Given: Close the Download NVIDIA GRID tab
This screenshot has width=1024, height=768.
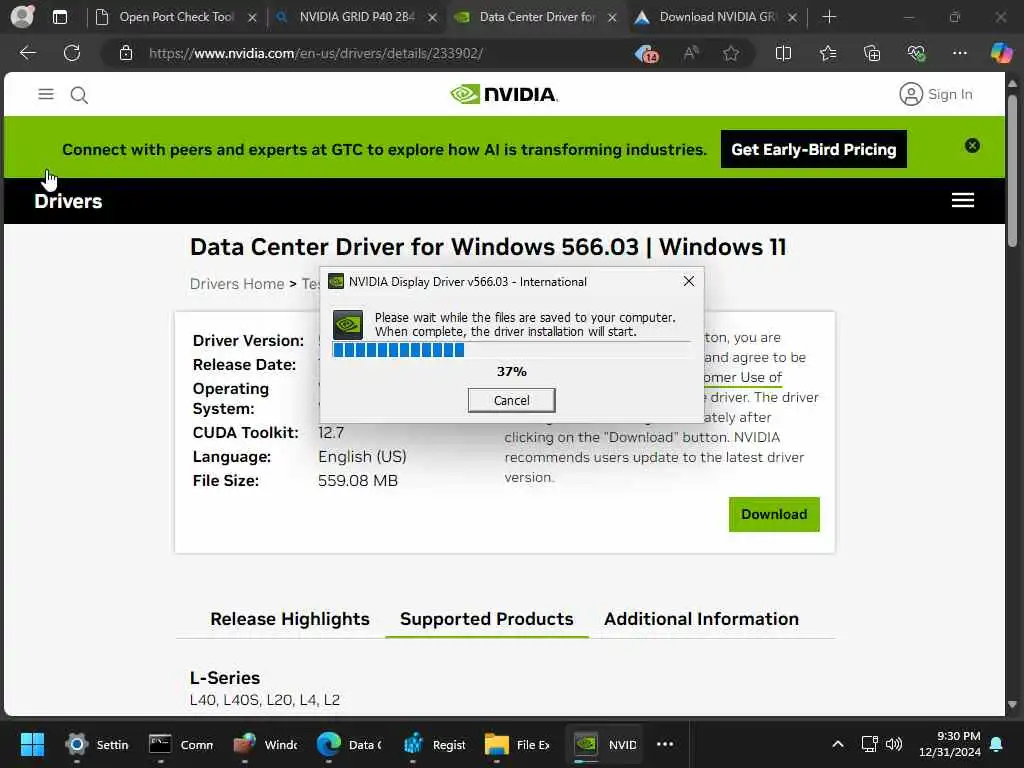Looking at the screenshot, I should pos(792,18).
